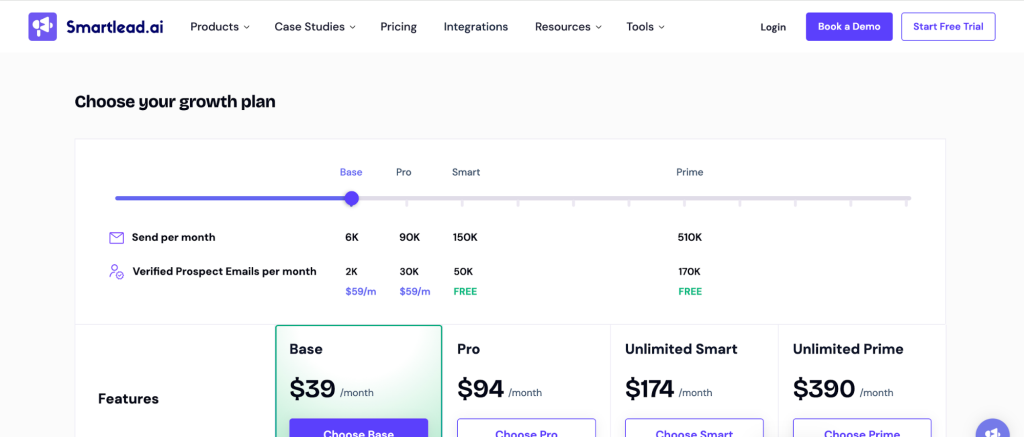Click the $390 /month Unlimited Prime price
1024x437 pixels.
(x=843, y=389)
